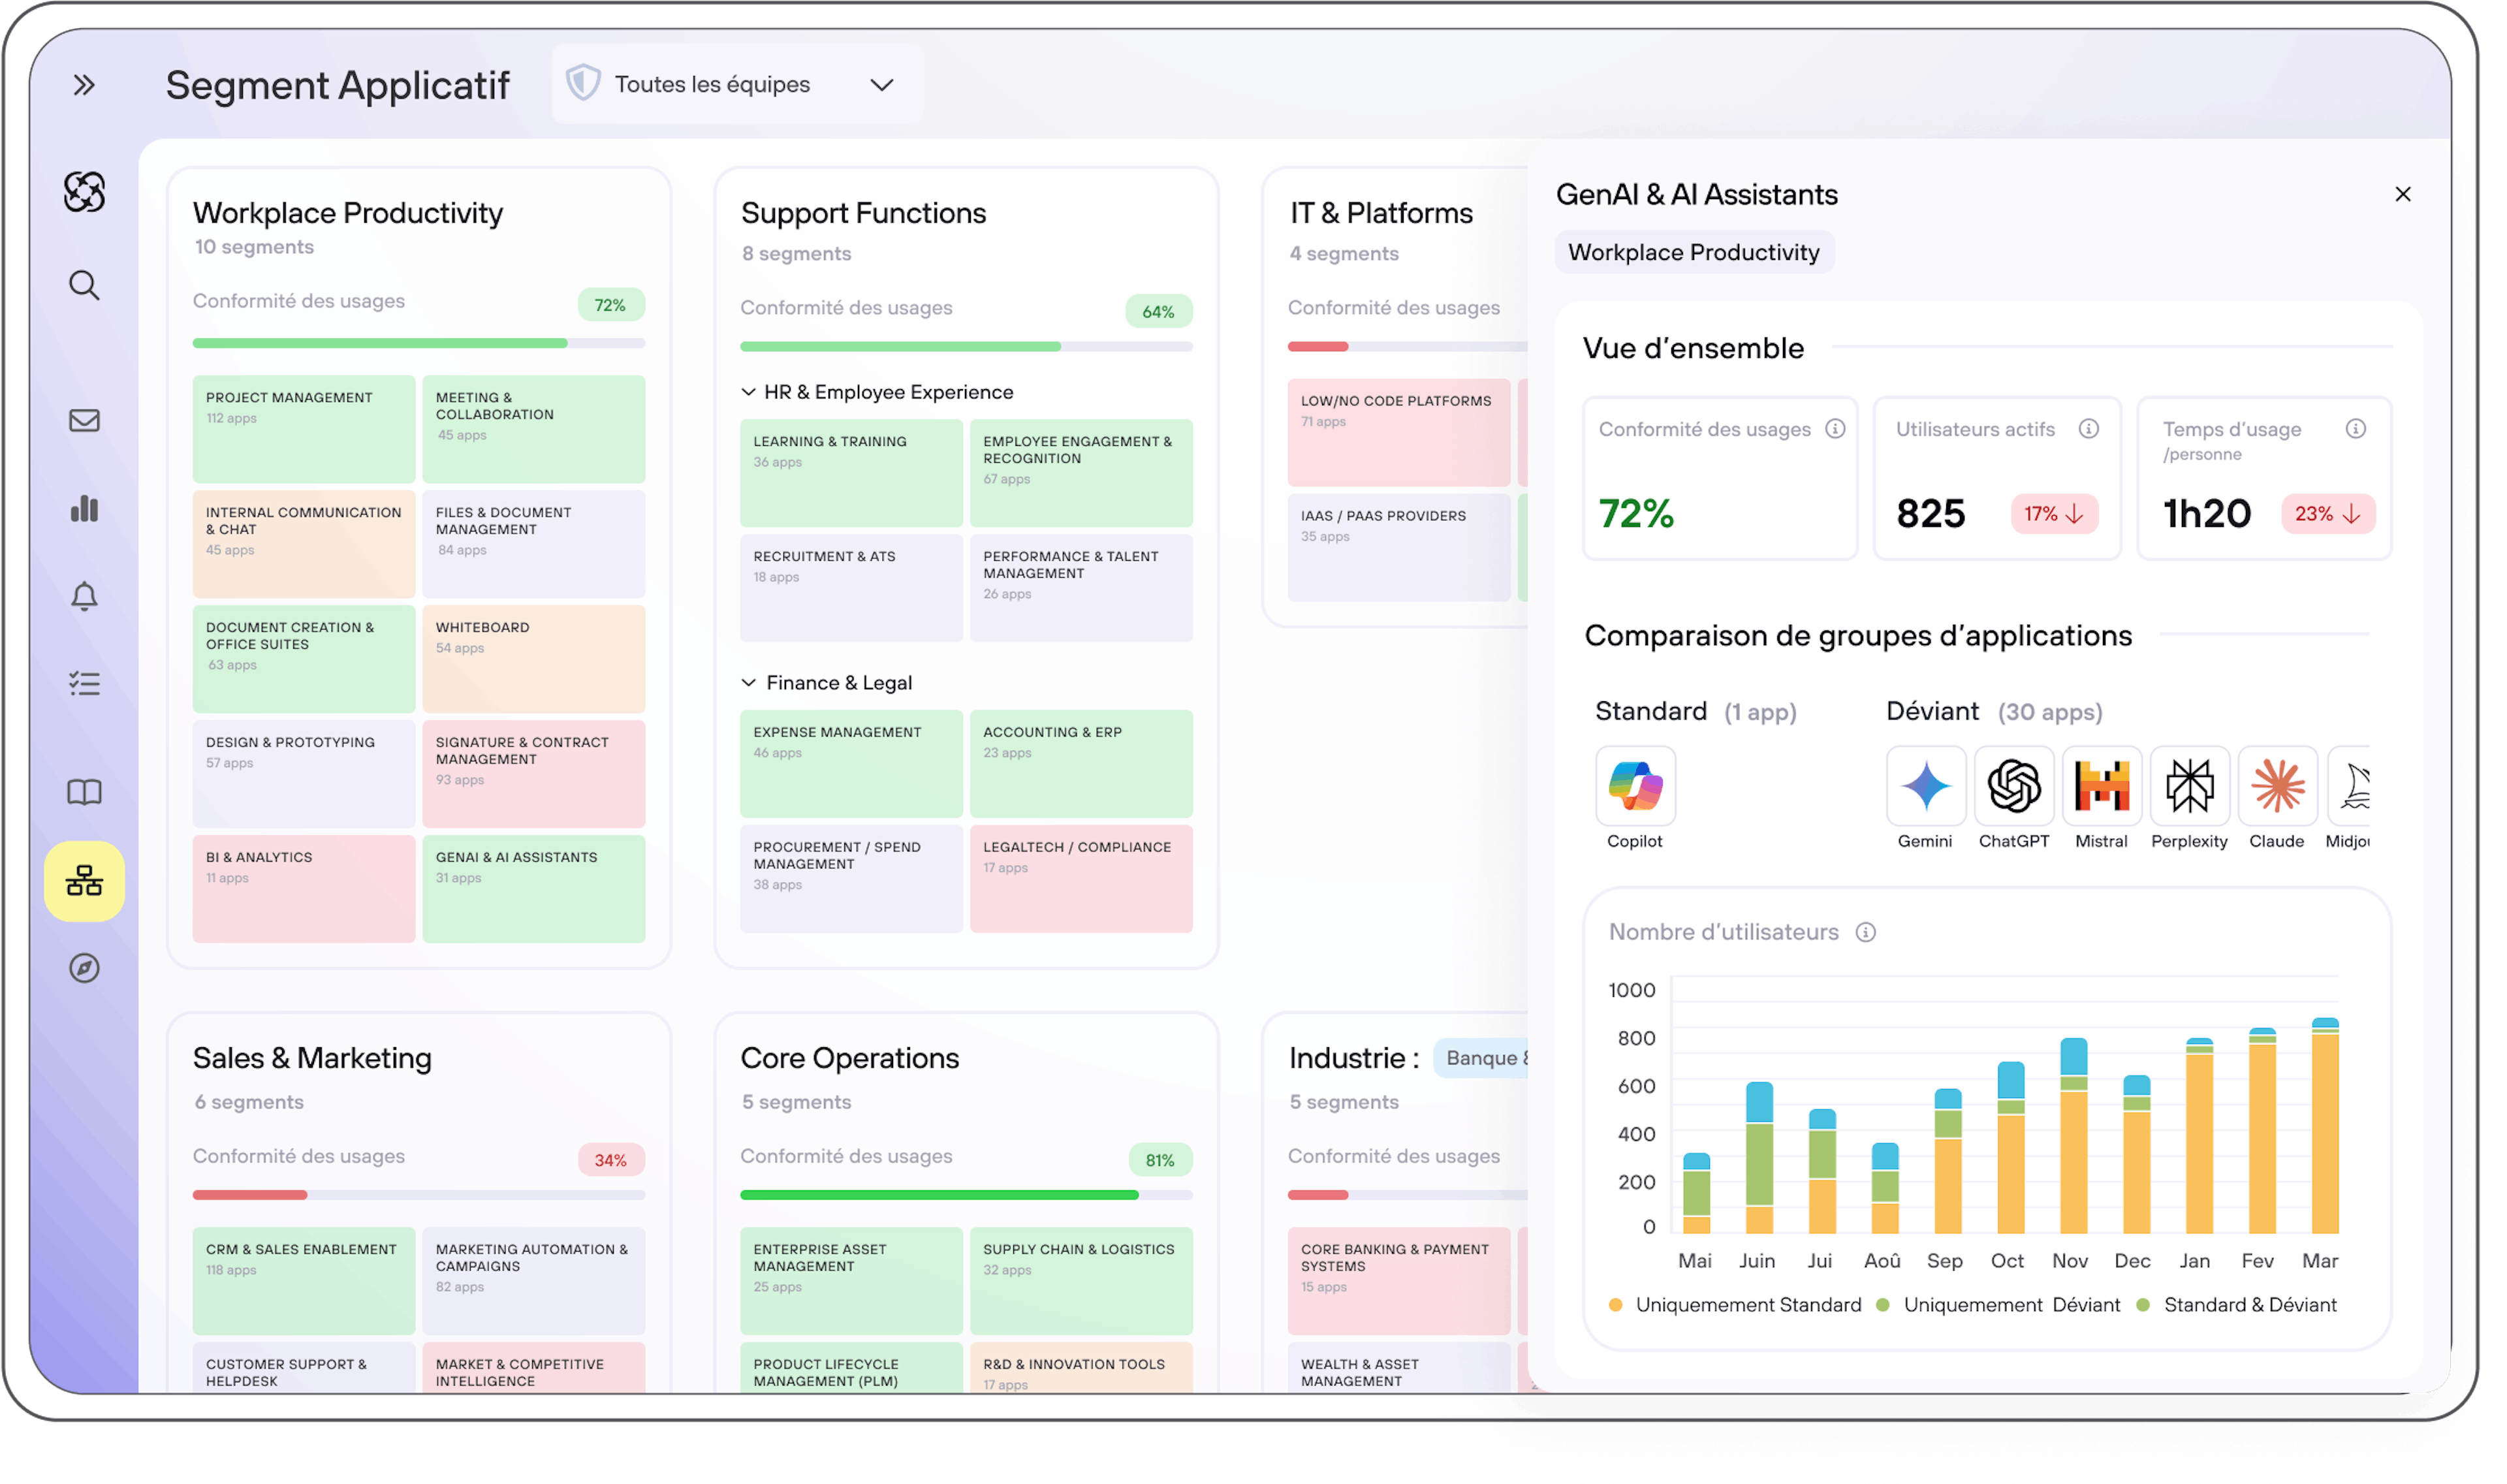Click info icon next to Utilisateurs actifs
Image resolution: width=2507 pixels, height=1484 pixels.
click(x=2088, y=429)
